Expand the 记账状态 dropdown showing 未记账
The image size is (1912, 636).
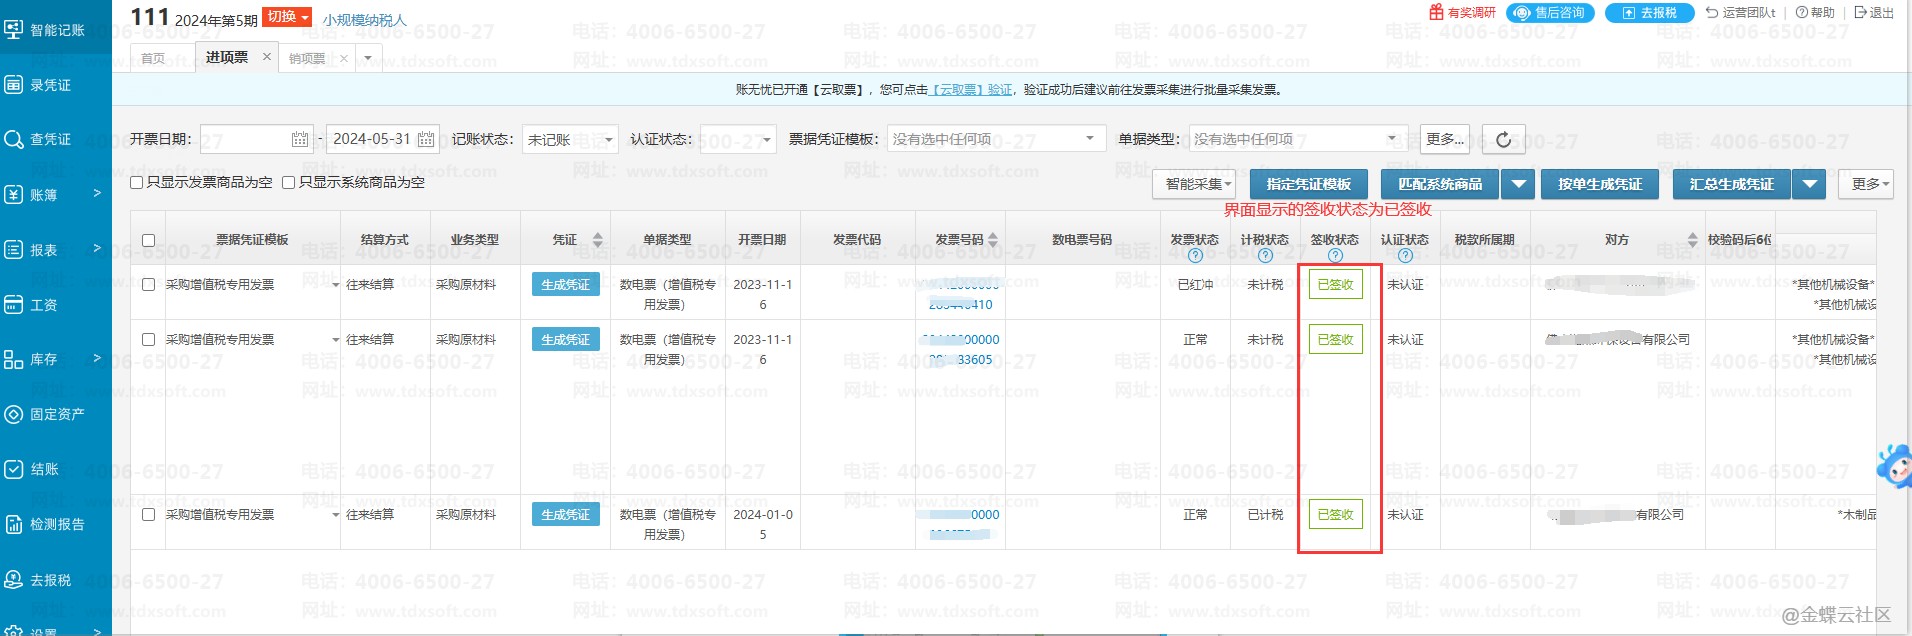pos(570,140)
